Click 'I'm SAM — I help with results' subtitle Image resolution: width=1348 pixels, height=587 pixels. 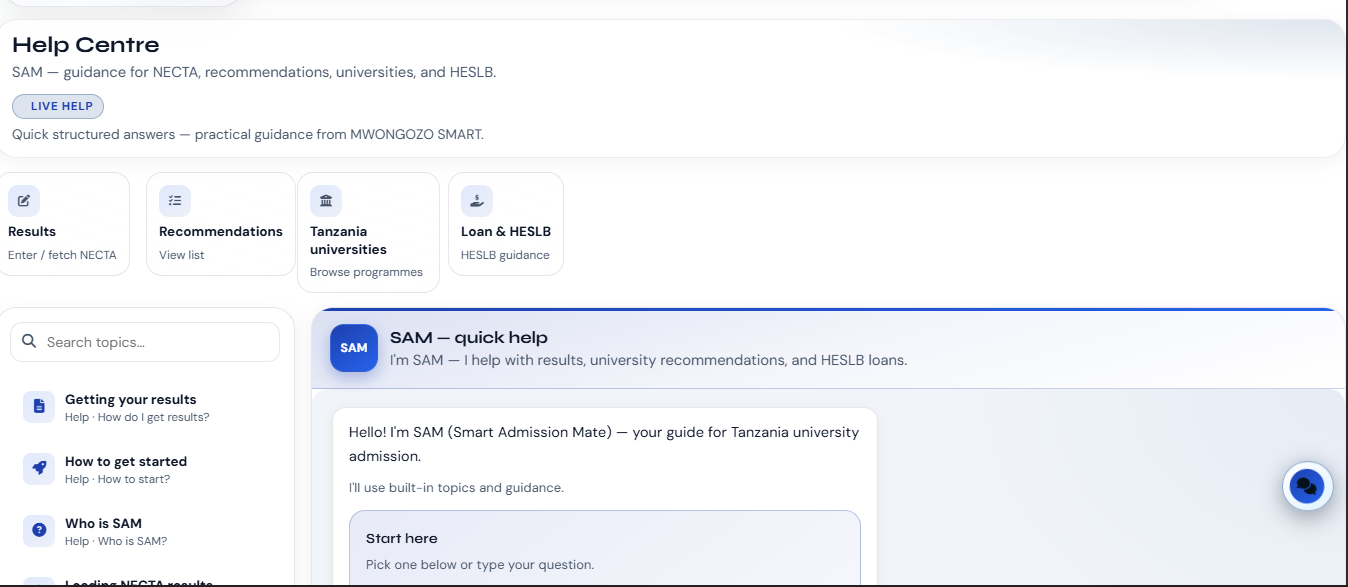pyautogui.click(x=649, y=360)
